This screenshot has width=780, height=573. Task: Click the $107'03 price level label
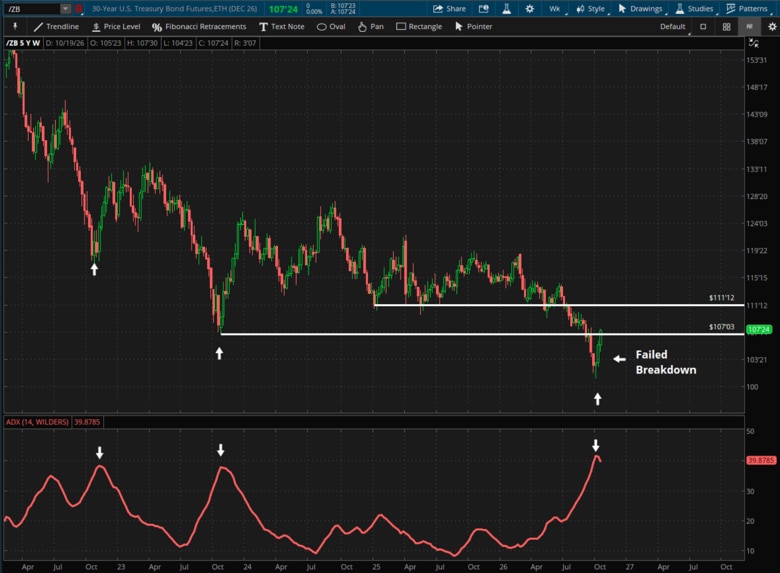point(721,327)
